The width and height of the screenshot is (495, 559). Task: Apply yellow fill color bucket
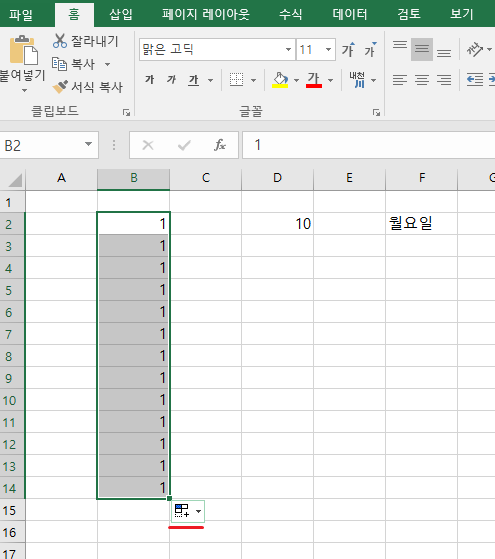point(280,80)
